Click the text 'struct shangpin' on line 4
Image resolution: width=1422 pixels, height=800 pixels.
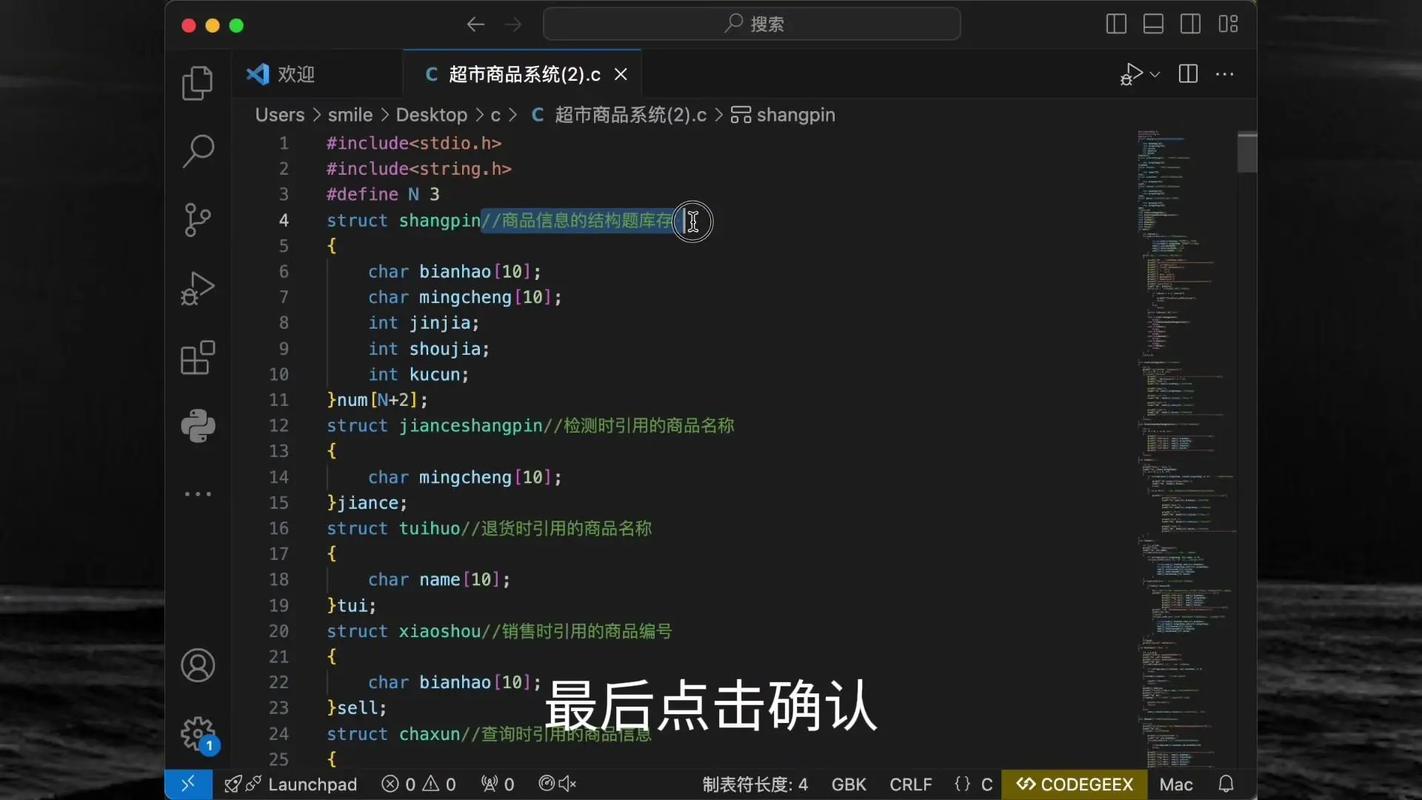[x=403, y=220]
